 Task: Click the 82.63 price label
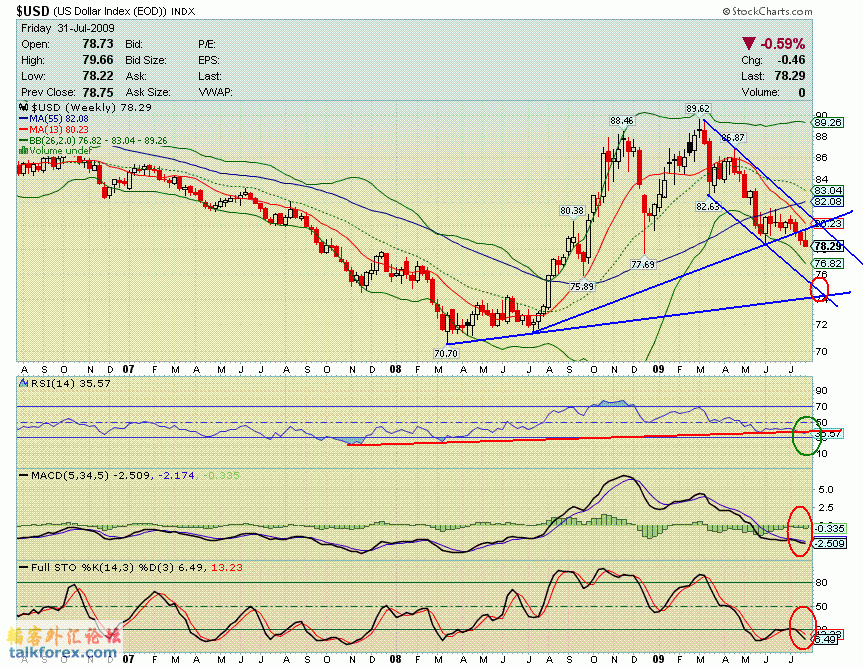click(707, 207)
